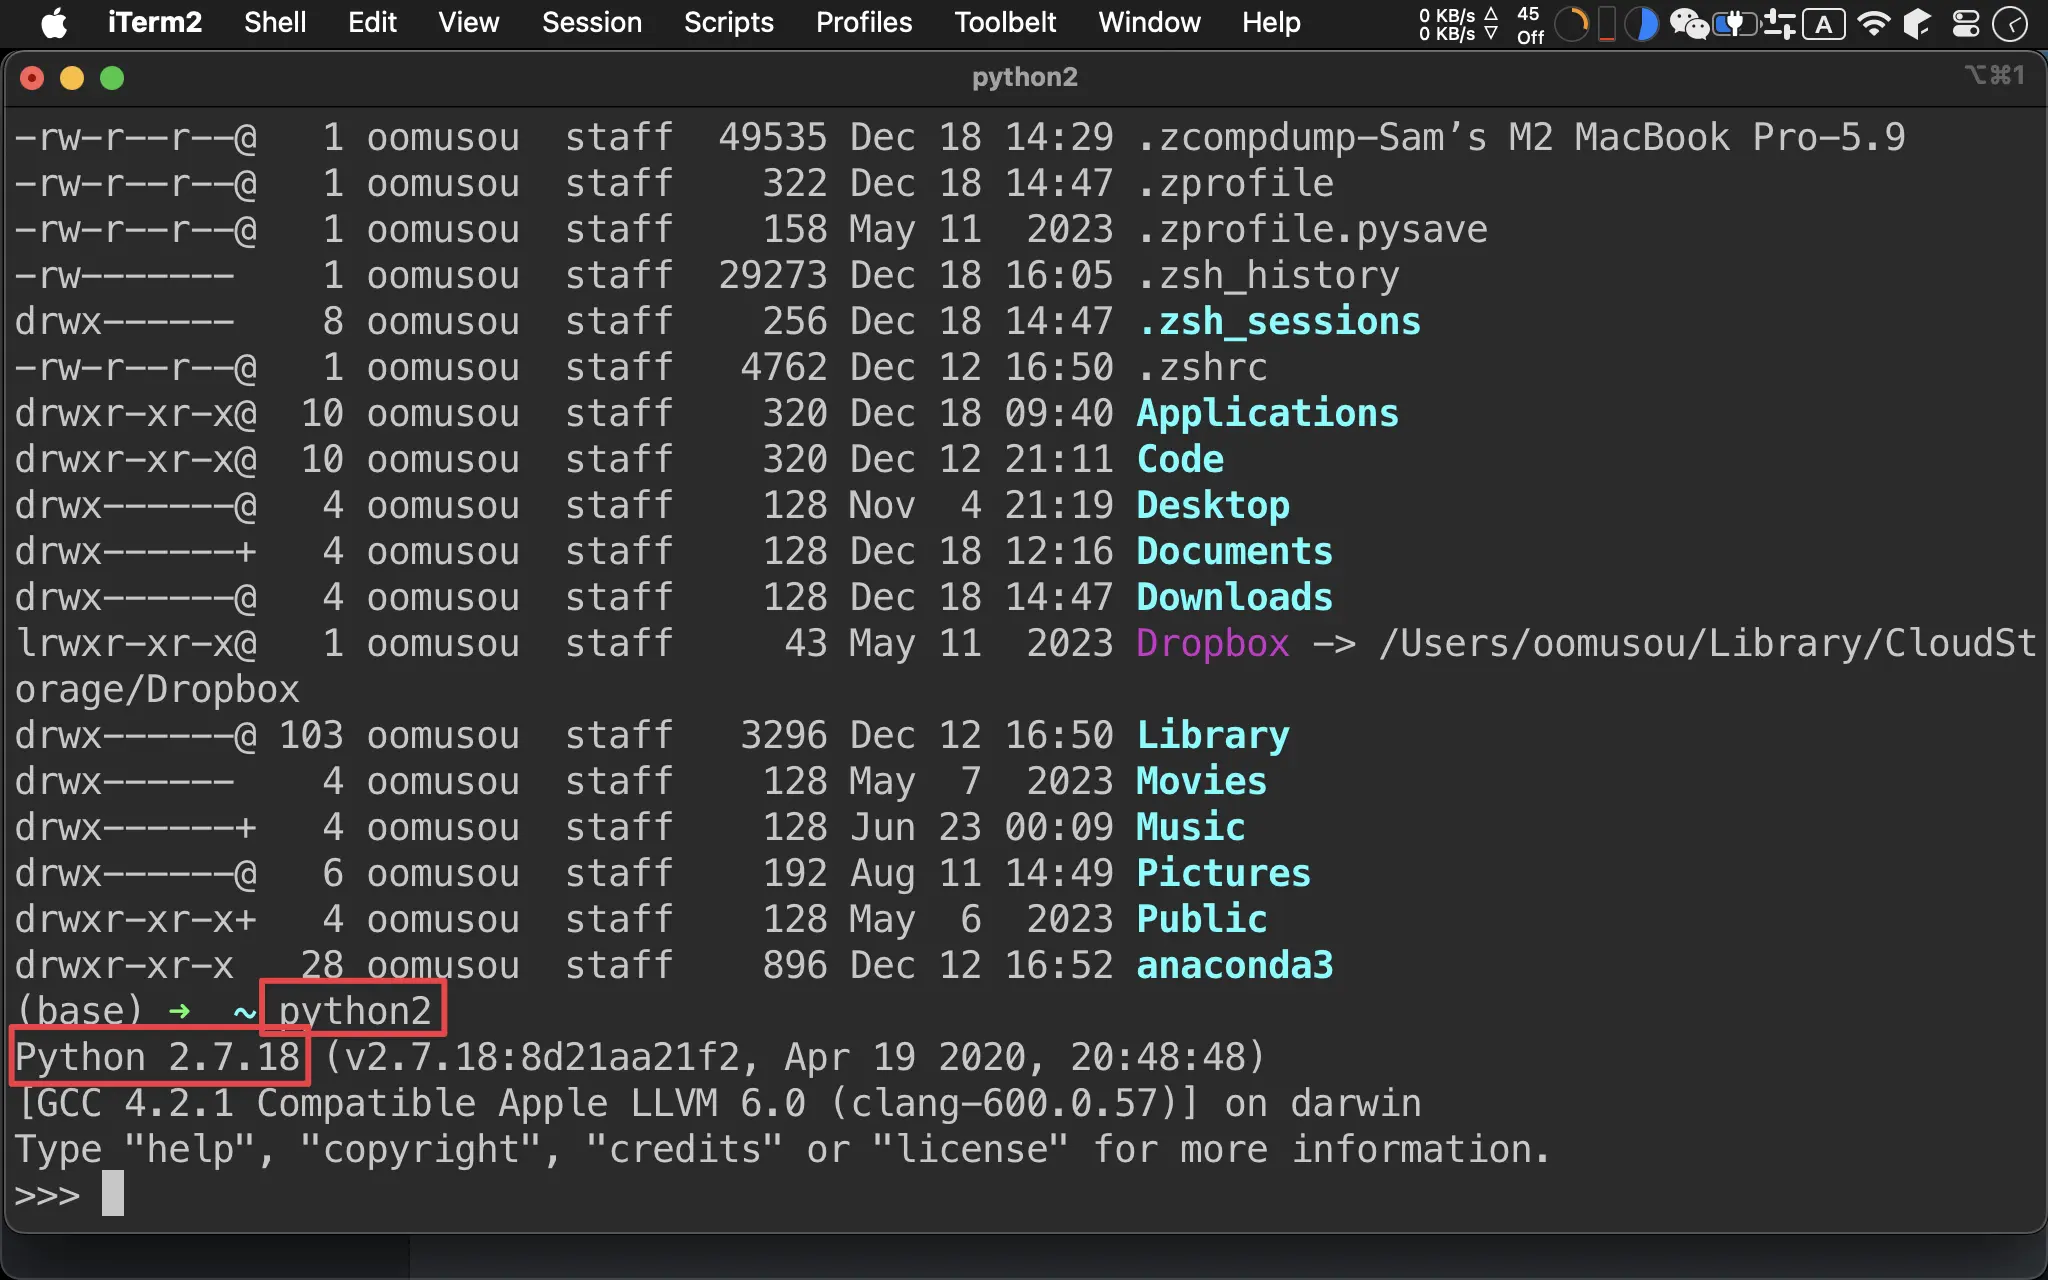Viewport: 2048px width, 1280px height.
Task: Click the 45 Off status item
Action: click(1529, 24)
